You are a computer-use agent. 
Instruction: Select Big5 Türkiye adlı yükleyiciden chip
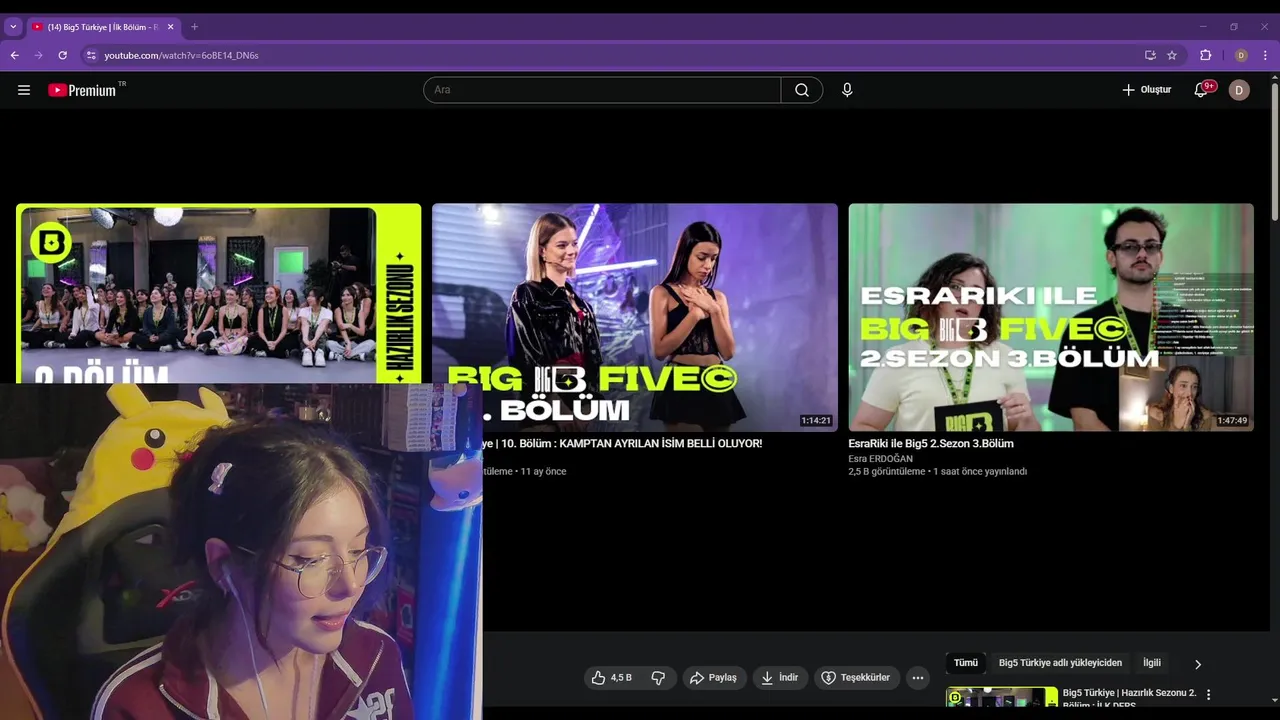[x=1060, y=663]
